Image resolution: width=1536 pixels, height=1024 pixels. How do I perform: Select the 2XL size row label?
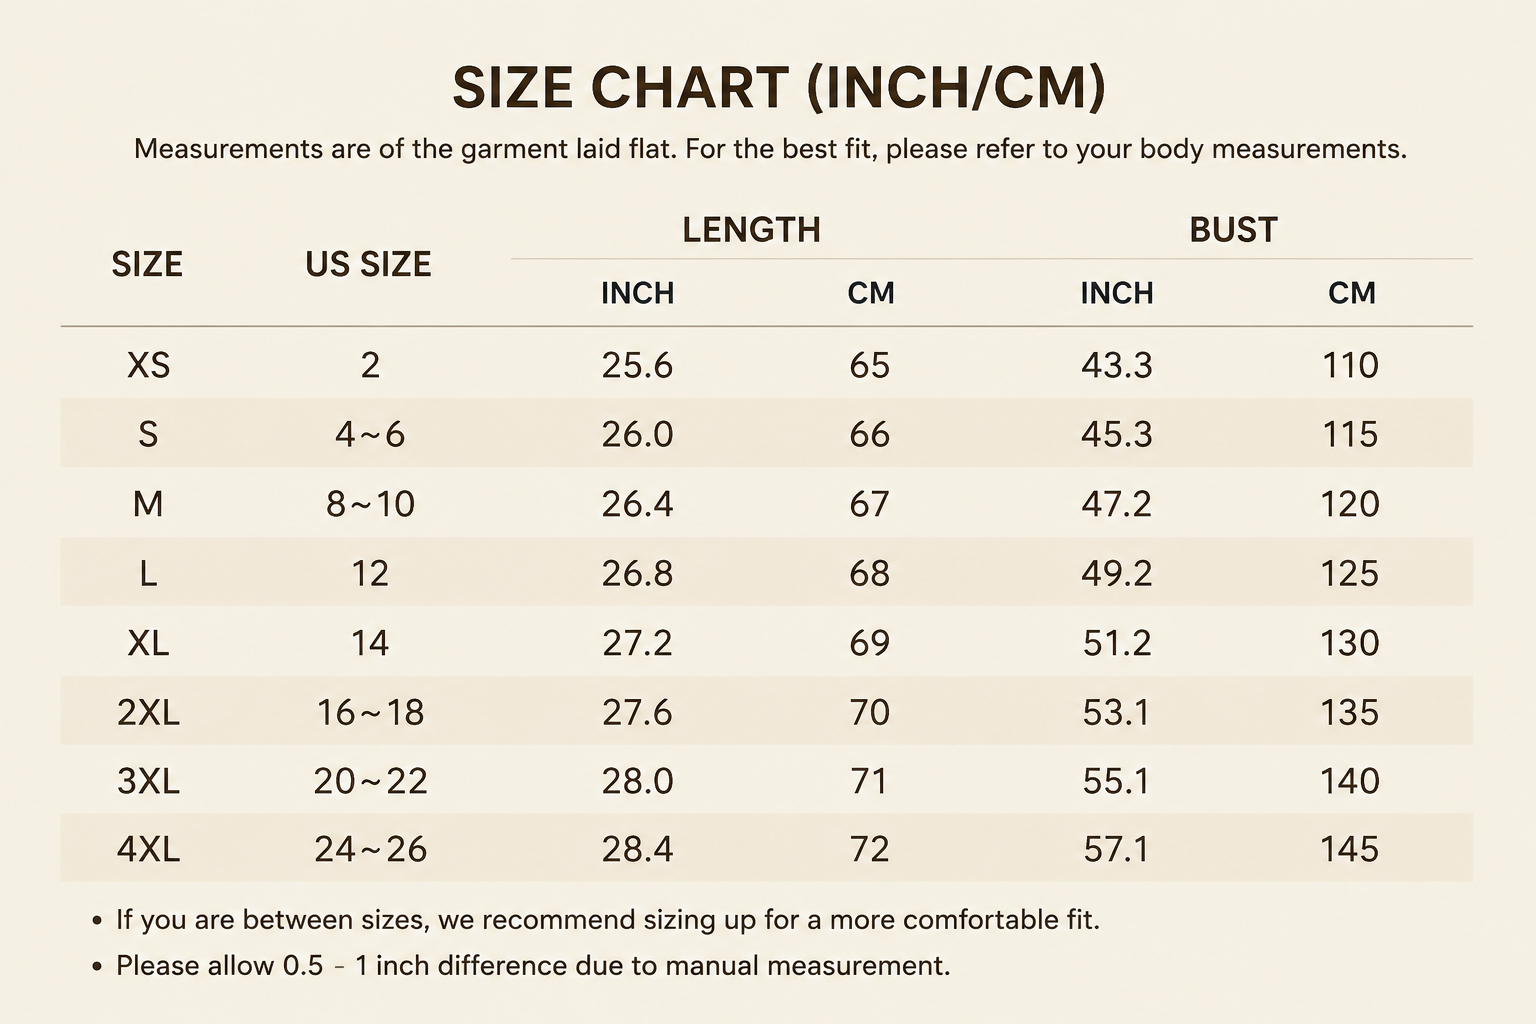pyautogui.click(x=148, y=712)
